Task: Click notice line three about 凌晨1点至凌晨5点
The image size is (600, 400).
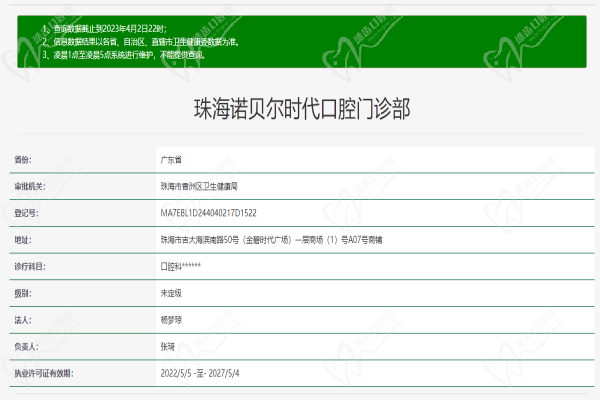Action: [x=124, y=55]
